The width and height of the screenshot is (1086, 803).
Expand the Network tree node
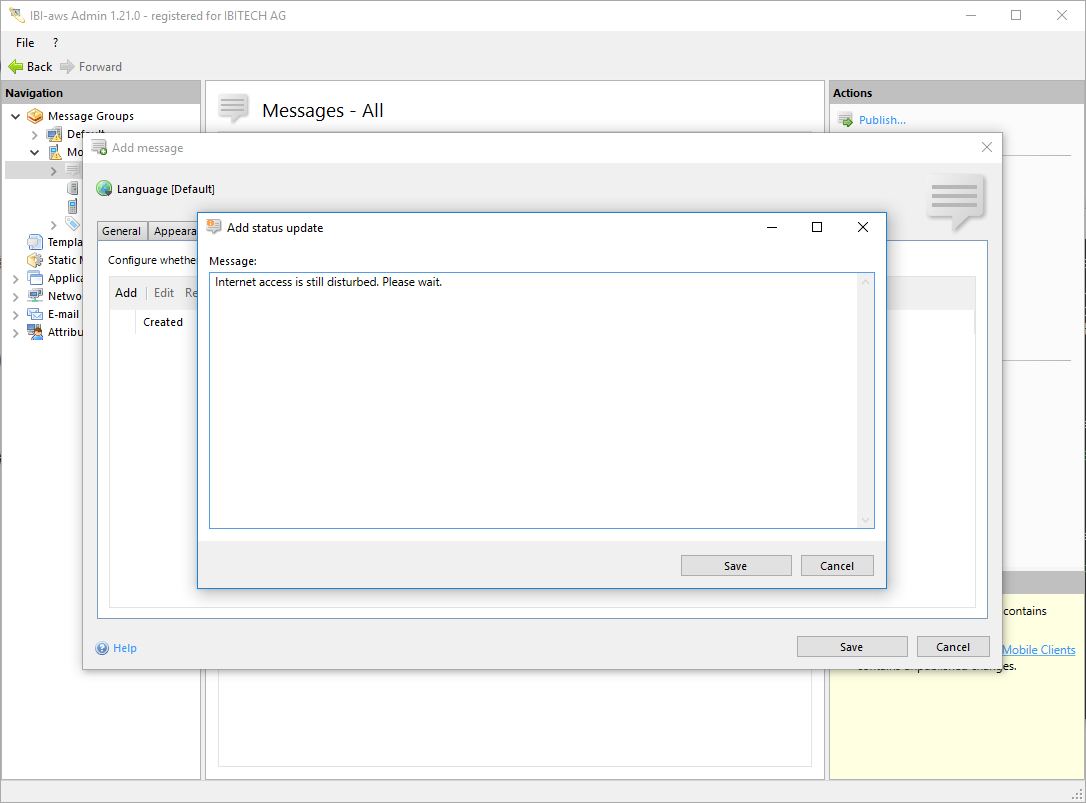click(x=16, y=296)
